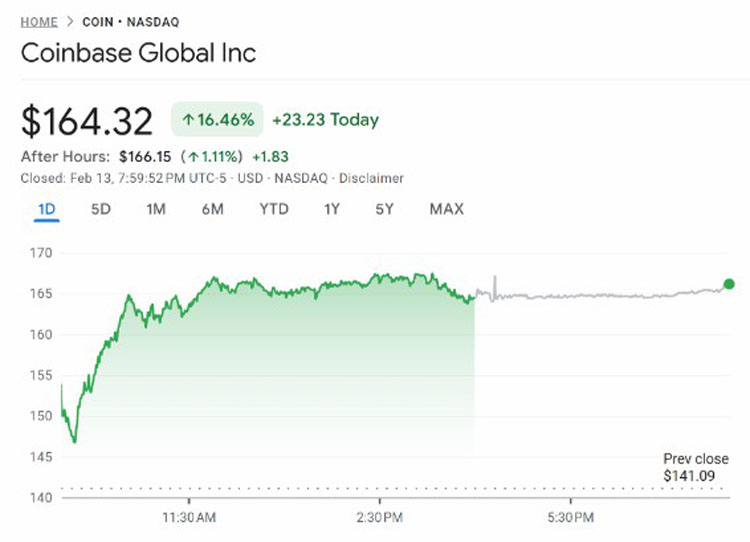Image resolution: width=750 pixels, height=542 pixels.
Task: Click the Prev close $141.09 label
Action: [689, 467]
